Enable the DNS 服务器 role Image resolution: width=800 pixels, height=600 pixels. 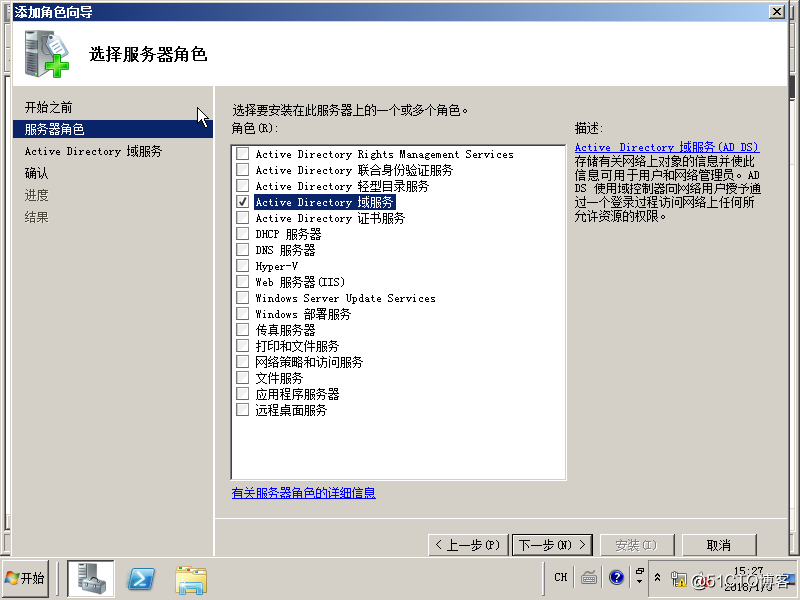[243, 249]
